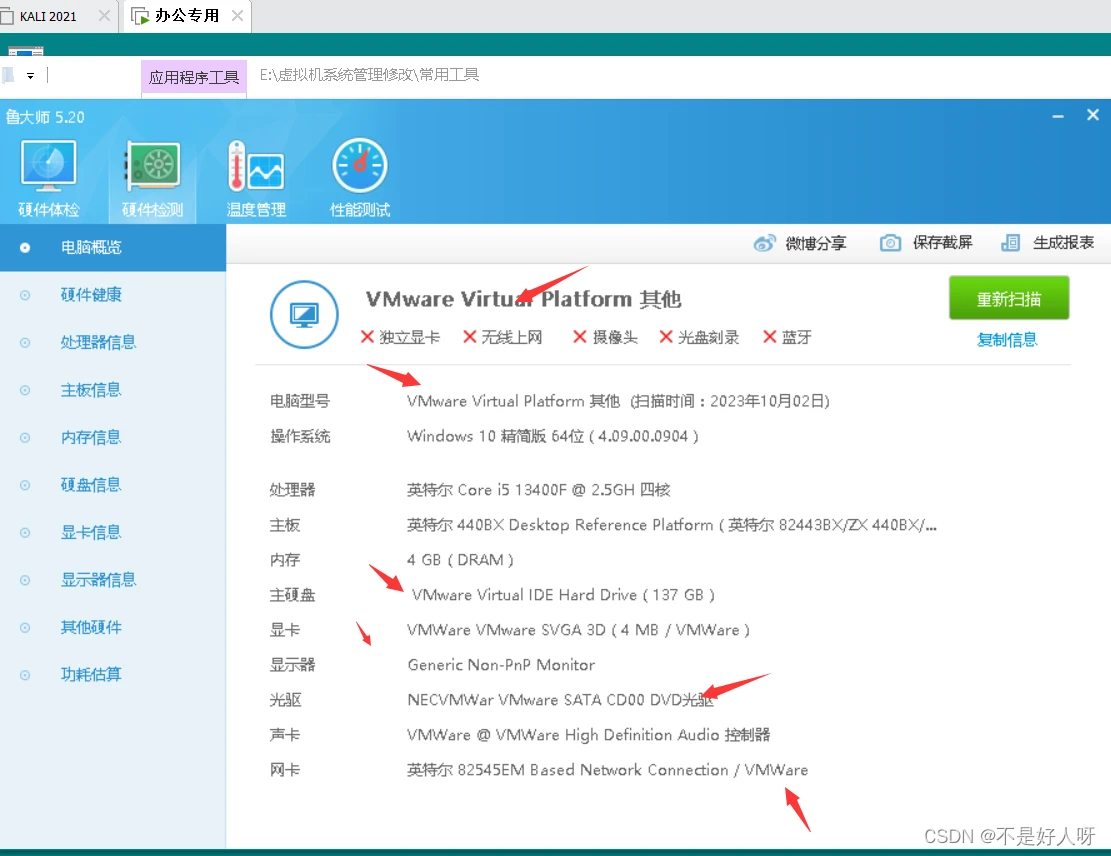Screen dimensions: 1111x856
Task: Click the report icon for 生成报表
Action: click(1010, 243)
